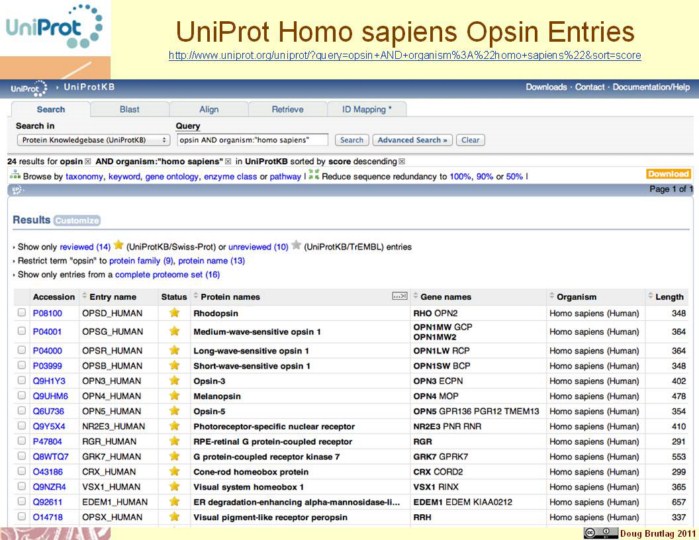Click the column resize icon in the Protein names header
Image resolution: width=699 pixels, height=540 pixels.
399,296
